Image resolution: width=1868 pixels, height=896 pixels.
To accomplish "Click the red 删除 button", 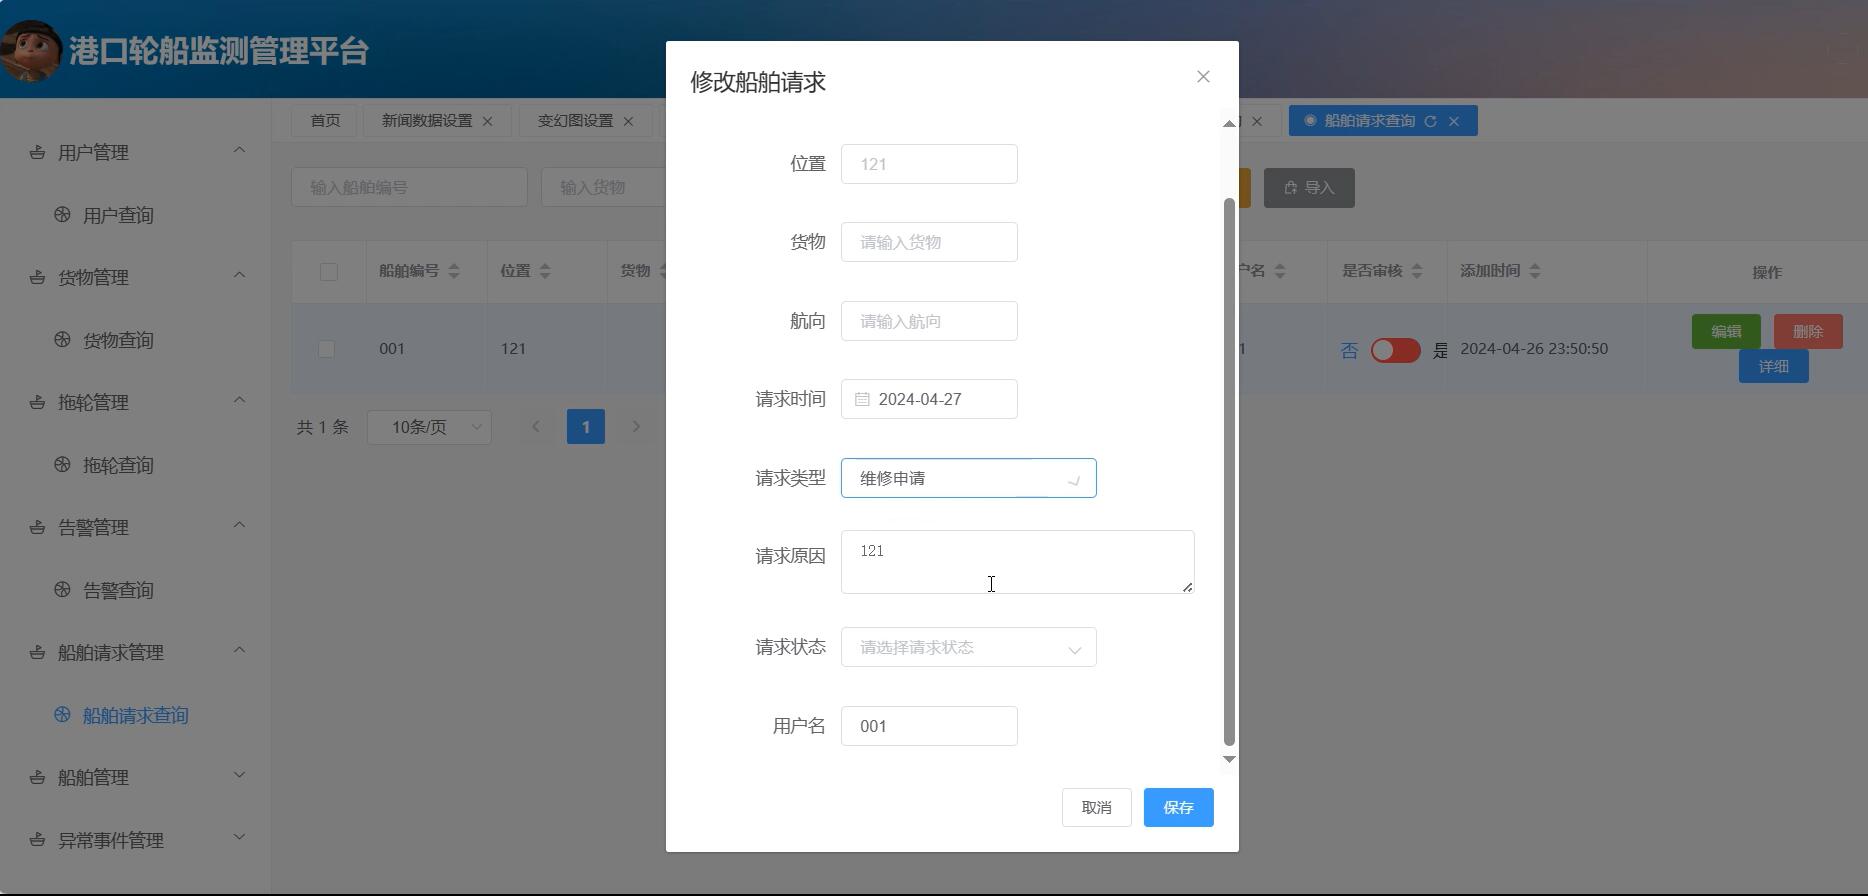I will 1808,331.
